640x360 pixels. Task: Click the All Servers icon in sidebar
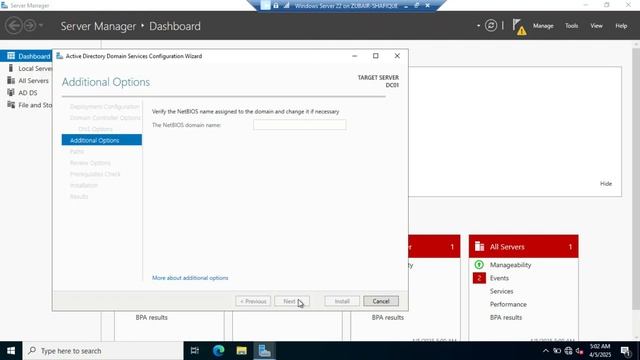(11, 80)
